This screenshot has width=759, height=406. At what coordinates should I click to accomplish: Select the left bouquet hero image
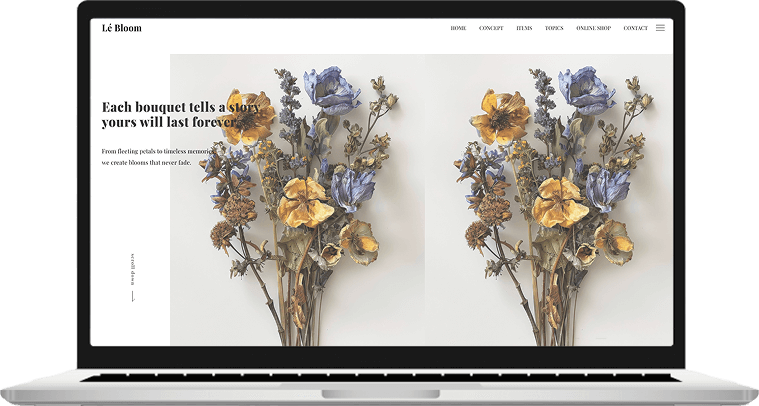[297, 200]
